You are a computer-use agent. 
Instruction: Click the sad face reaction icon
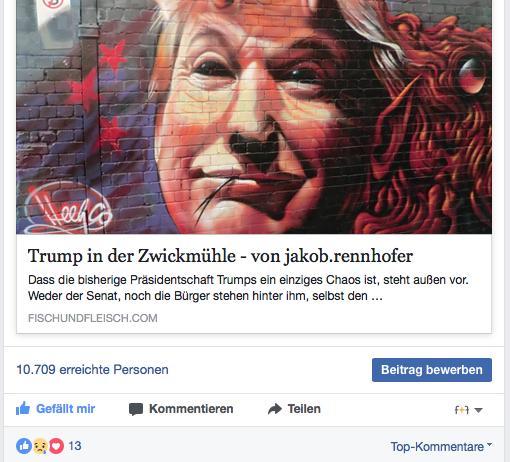[x=40, y=446]
